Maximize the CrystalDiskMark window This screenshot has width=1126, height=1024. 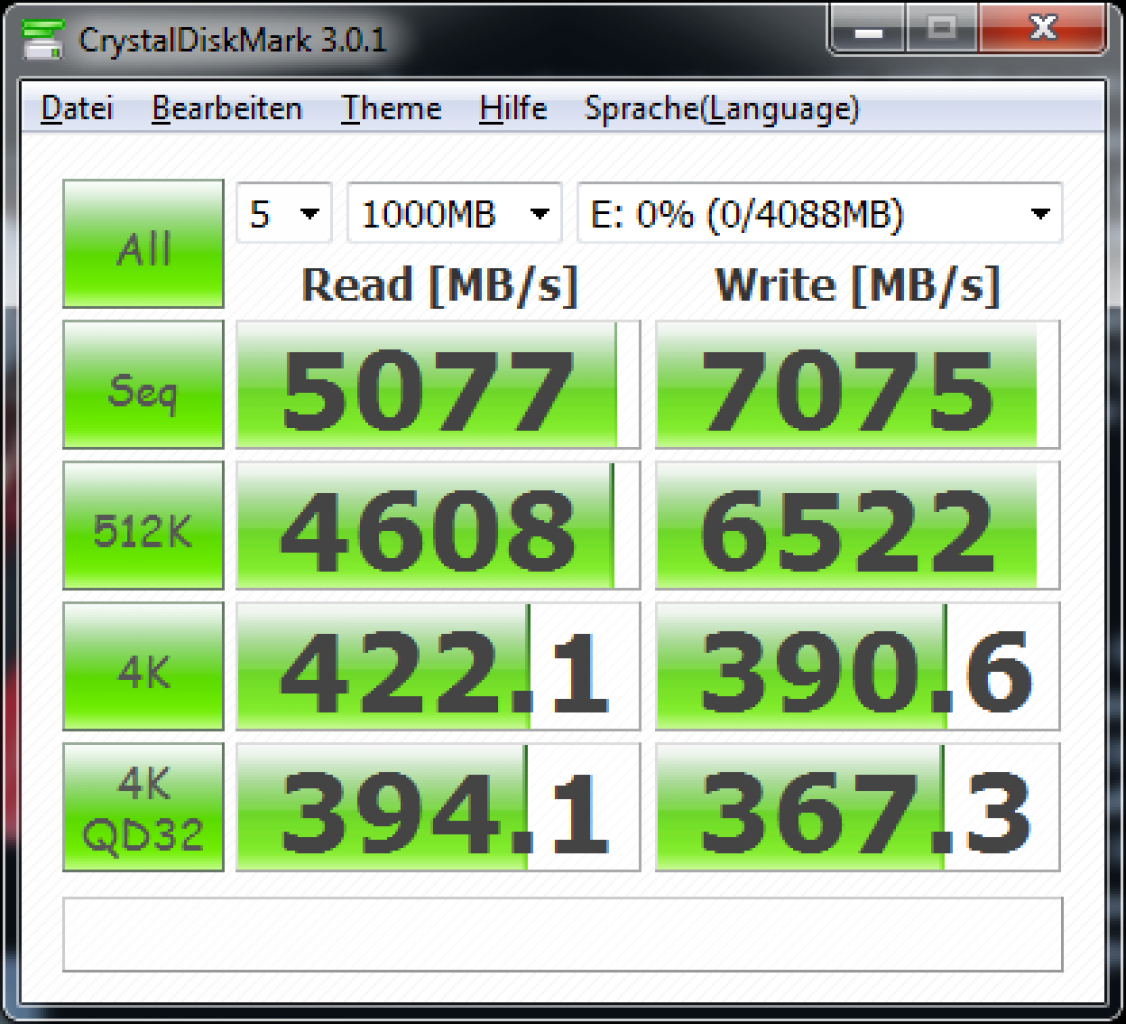941,29
